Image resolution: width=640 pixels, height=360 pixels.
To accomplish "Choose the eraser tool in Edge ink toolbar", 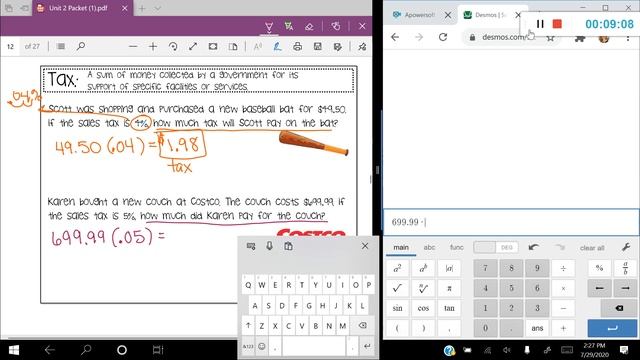I will pos(309,27).
